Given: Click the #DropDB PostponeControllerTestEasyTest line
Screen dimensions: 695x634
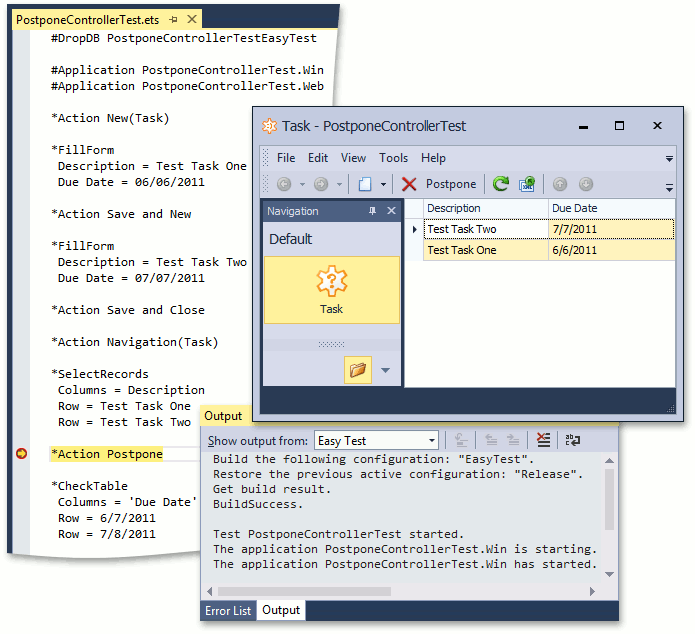Looking at the screenshot, I should (184, 38).
